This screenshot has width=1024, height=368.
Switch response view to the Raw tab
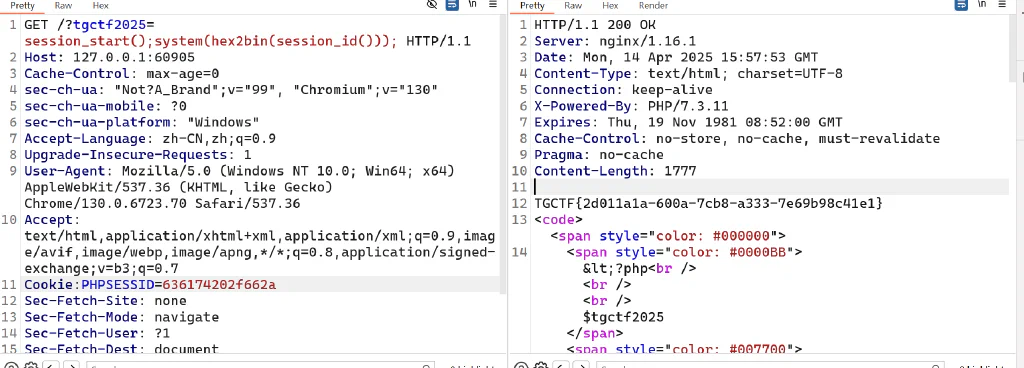(573, 5)
